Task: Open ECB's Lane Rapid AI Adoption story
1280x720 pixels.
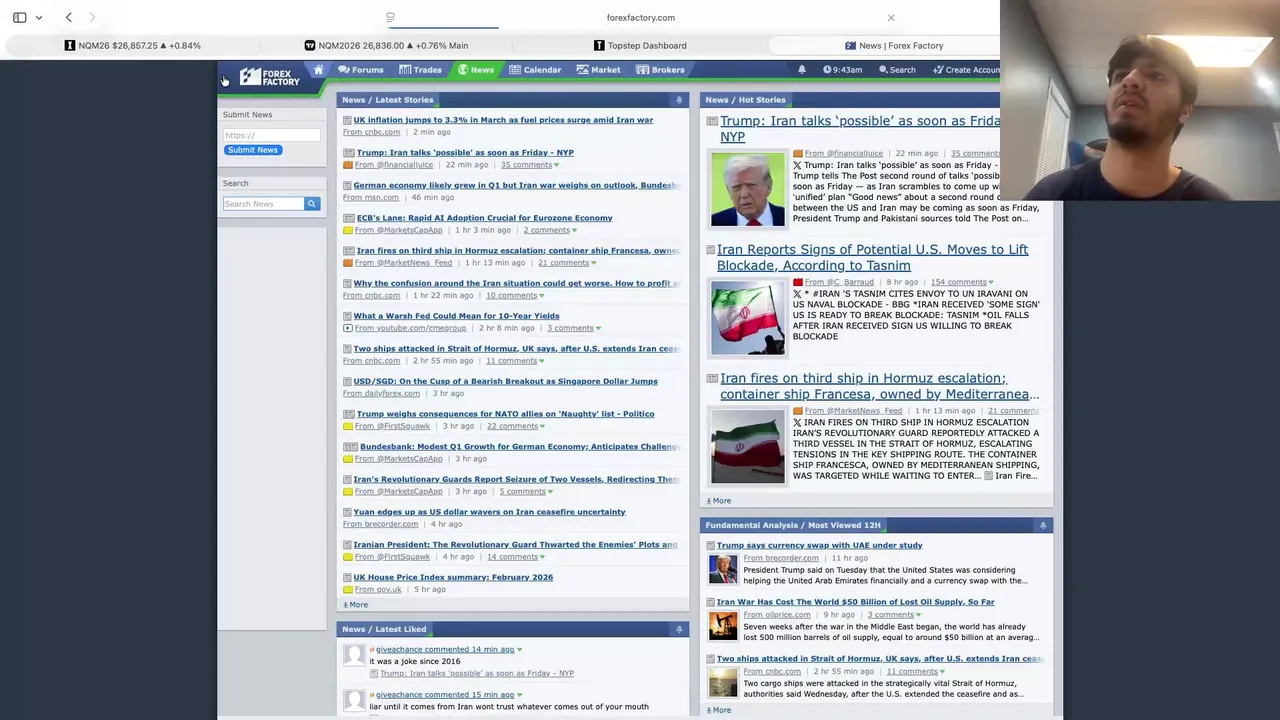Action: pos(484,218)
